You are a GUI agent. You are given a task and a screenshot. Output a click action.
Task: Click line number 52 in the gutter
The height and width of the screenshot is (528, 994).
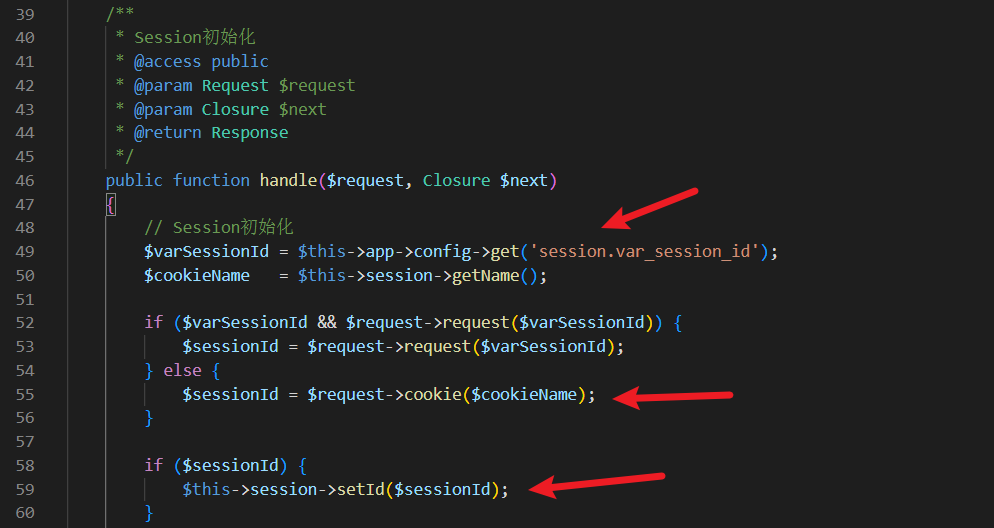point(25,323)
